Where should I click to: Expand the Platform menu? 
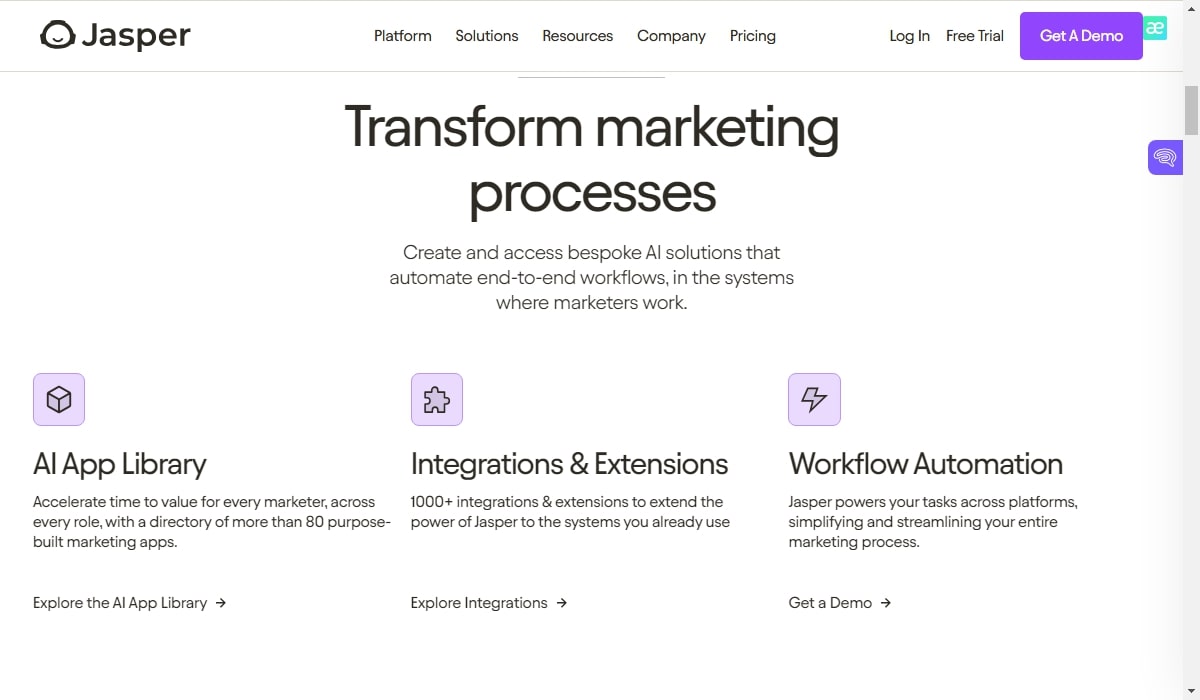click(403, 36)
